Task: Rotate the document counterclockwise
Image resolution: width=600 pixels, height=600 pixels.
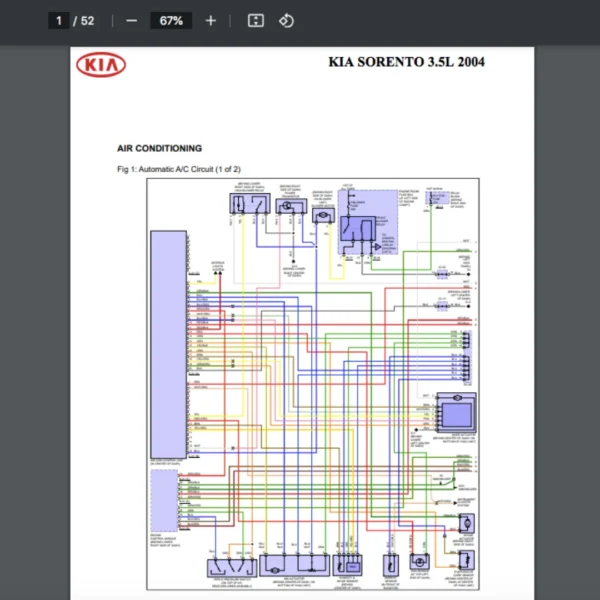Action: coord(287,21)
